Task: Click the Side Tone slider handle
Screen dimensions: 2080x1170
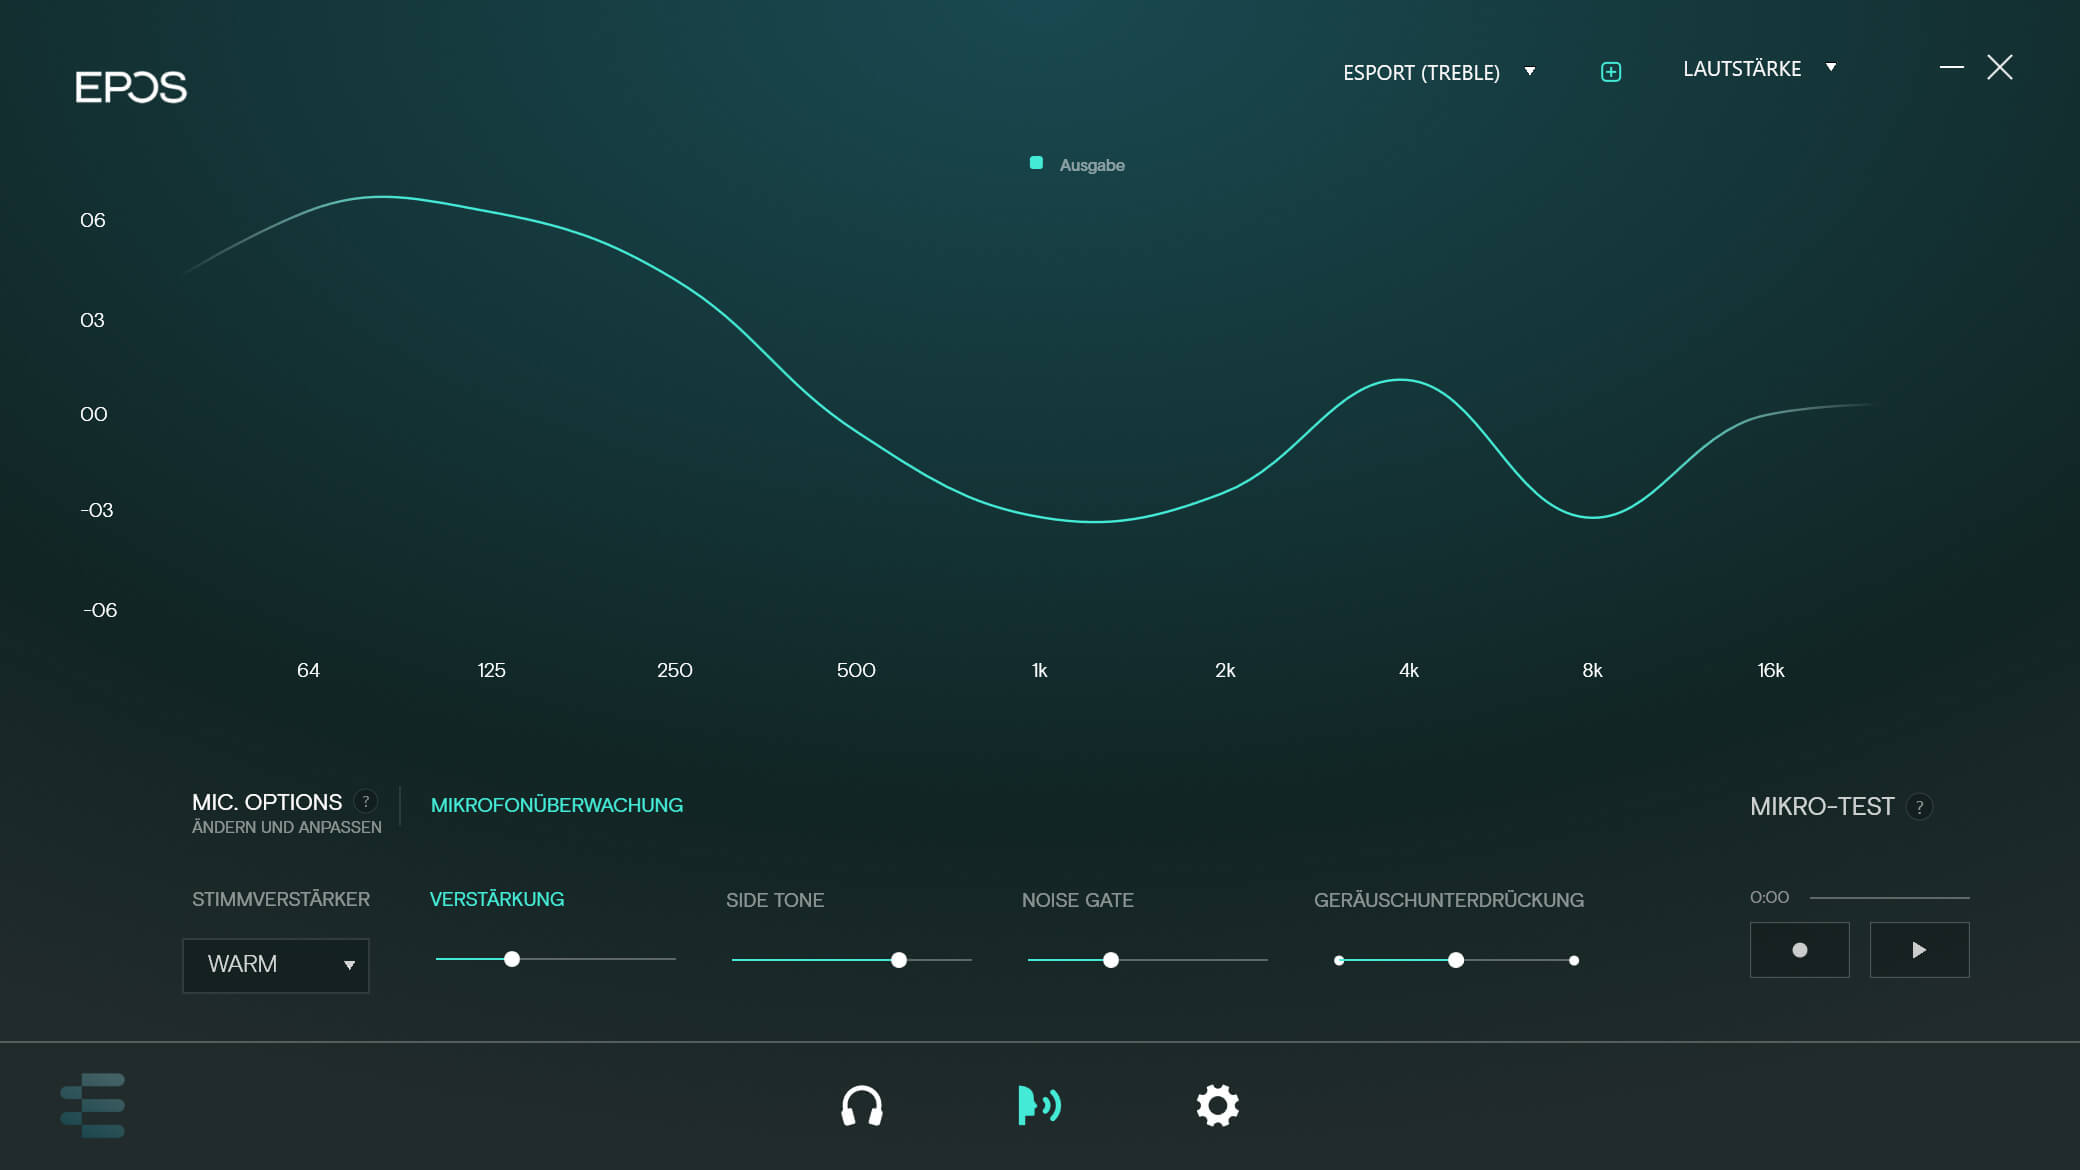Action: [899, 960]
